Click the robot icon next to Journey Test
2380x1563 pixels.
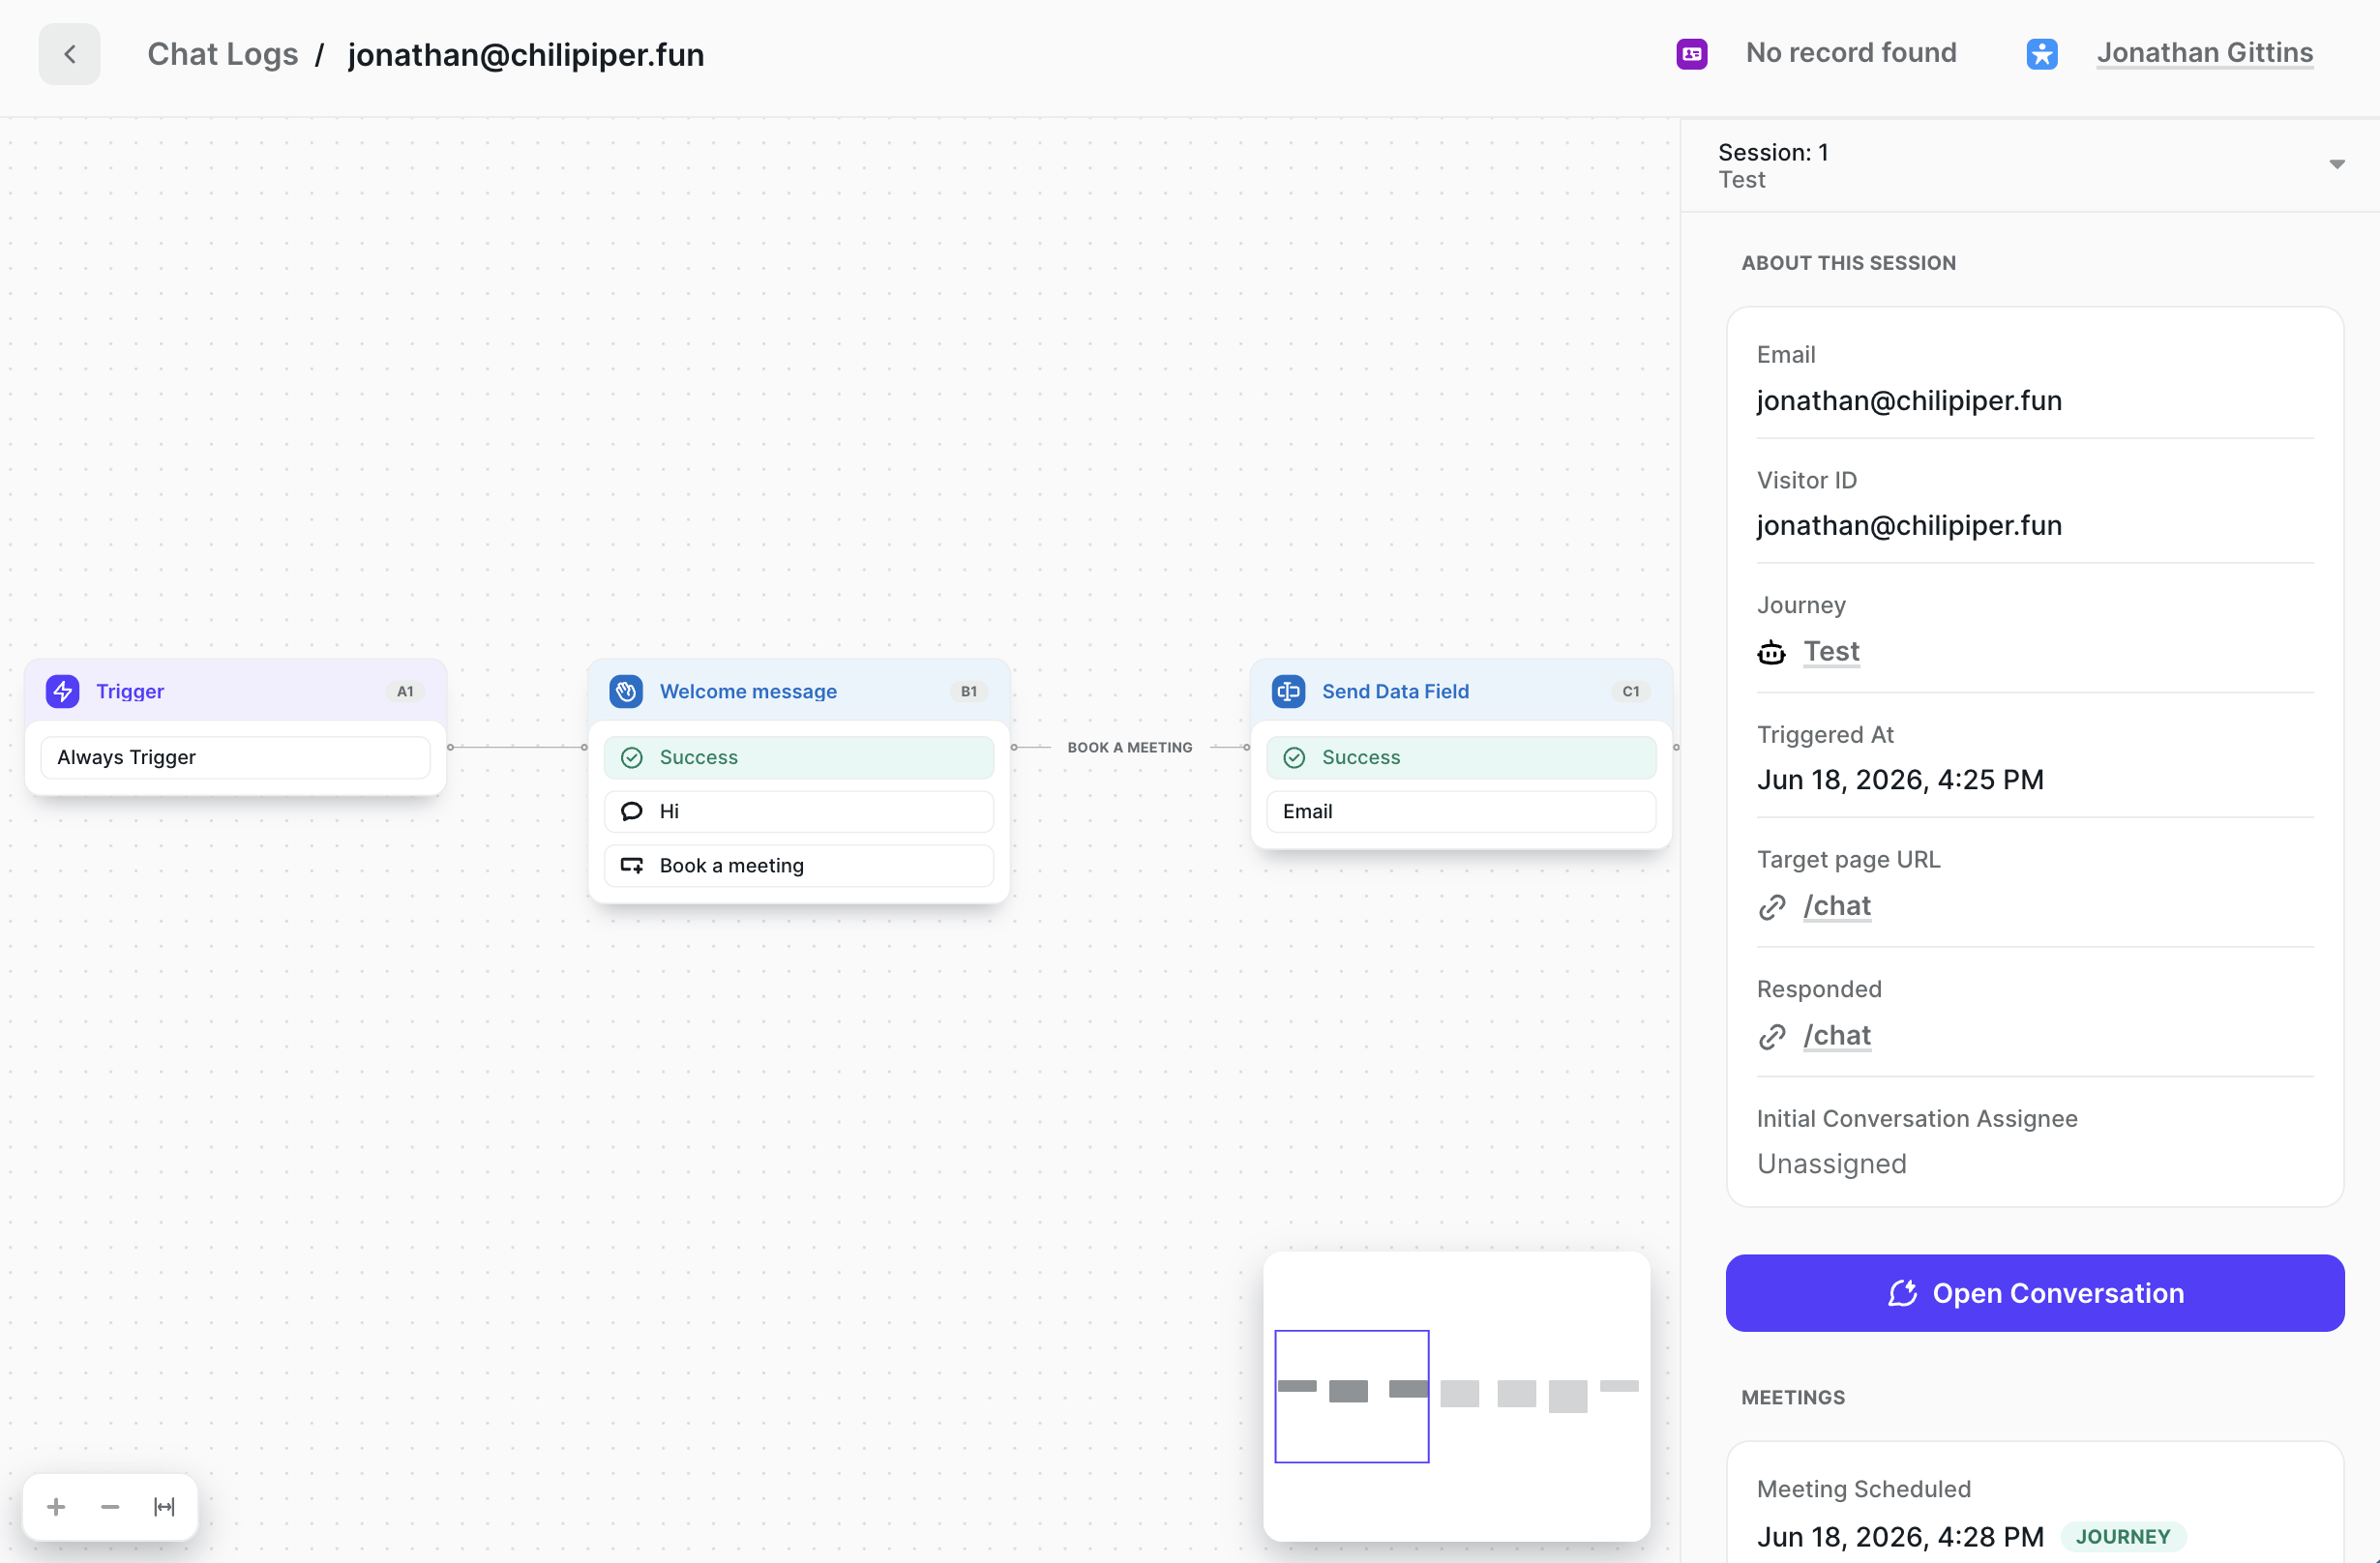pos(1771,652)
